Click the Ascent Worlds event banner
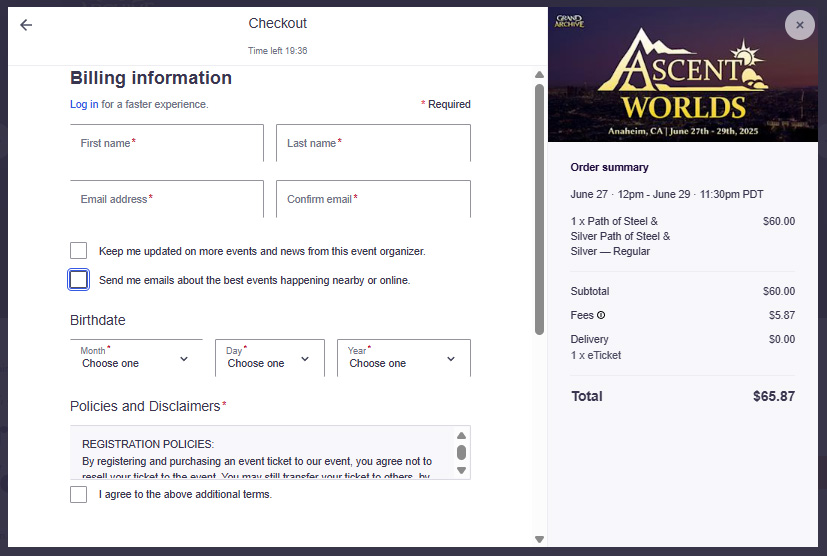Viewport: 827px width, 556px height. click(683, 74)
